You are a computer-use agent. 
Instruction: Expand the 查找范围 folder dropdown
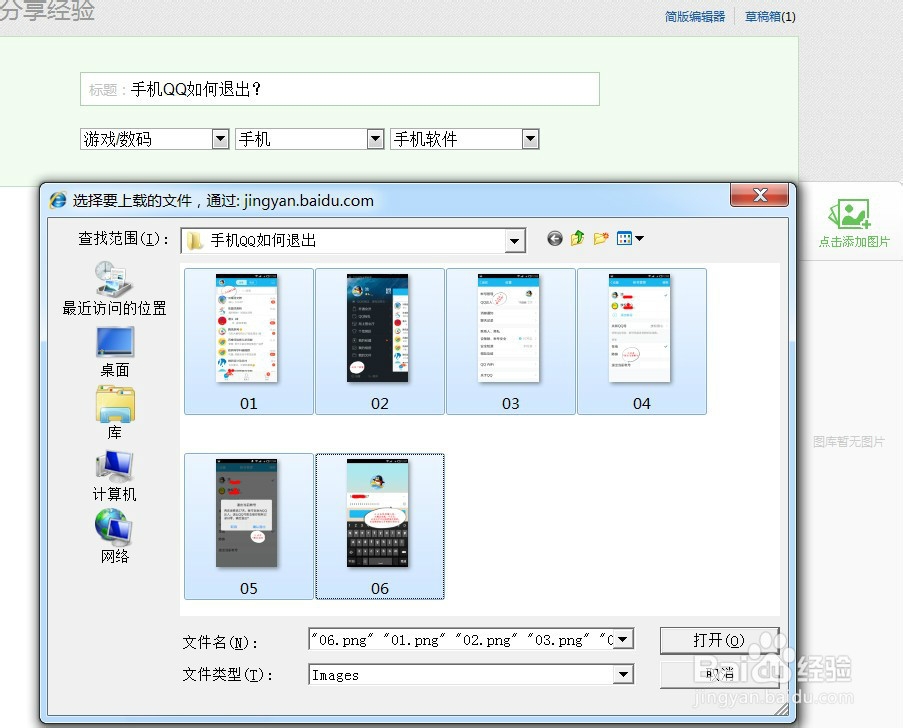[x=515, y=241]
